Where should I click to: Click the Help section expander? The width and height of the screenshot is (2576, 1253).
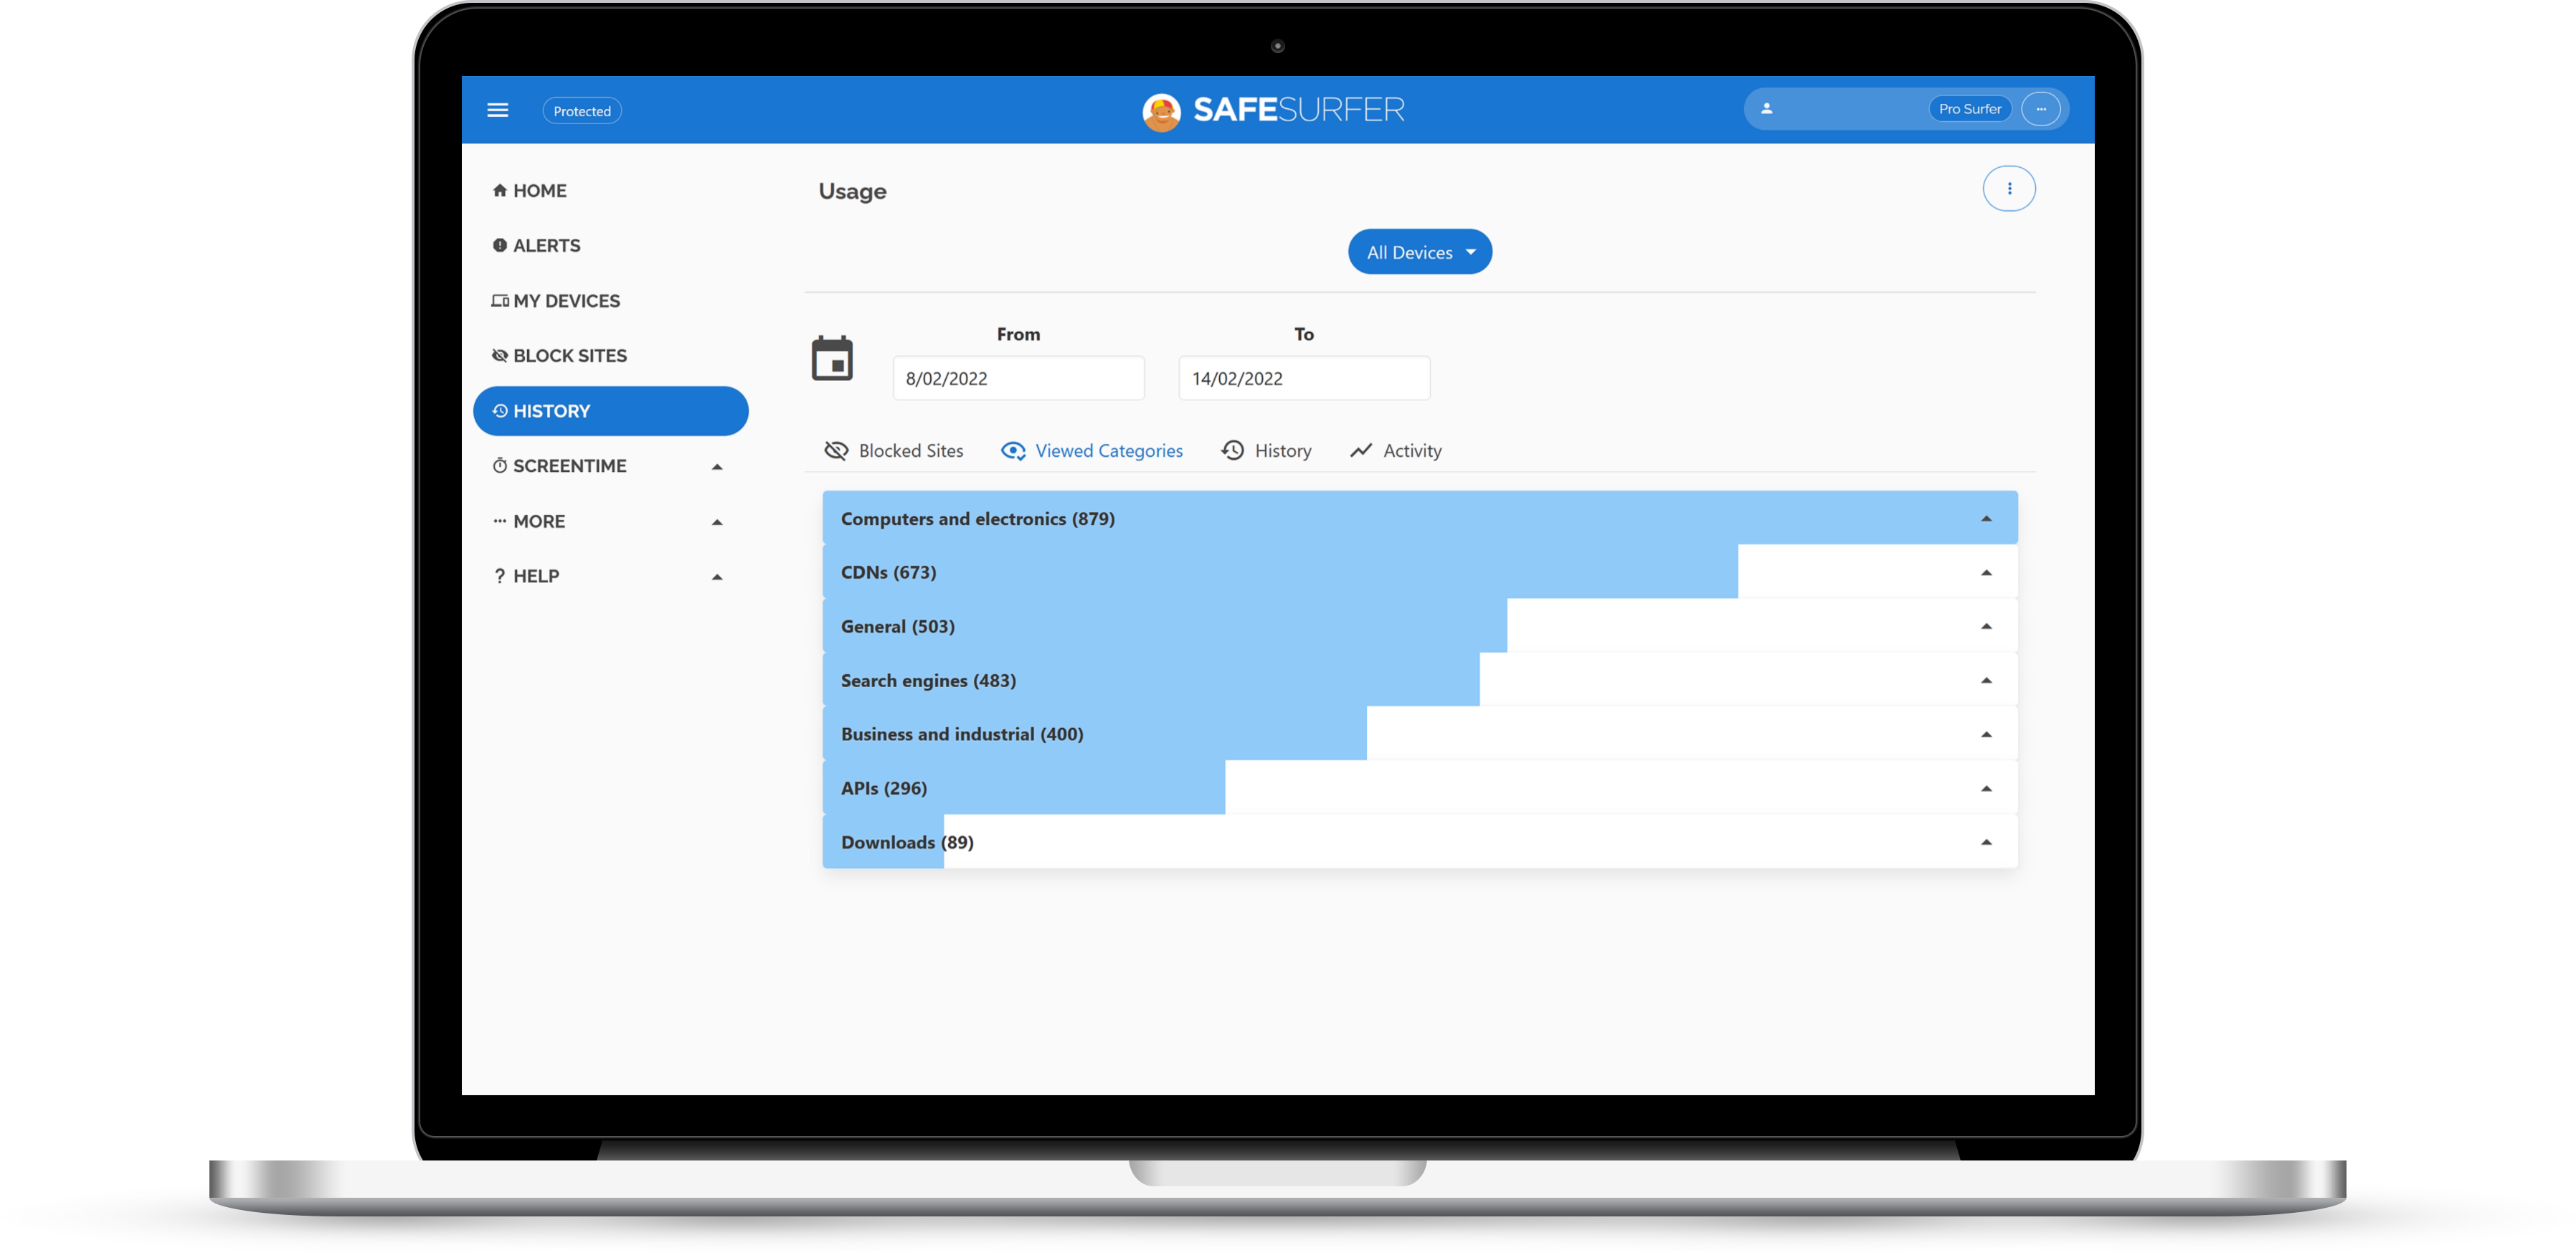(718, 575)
